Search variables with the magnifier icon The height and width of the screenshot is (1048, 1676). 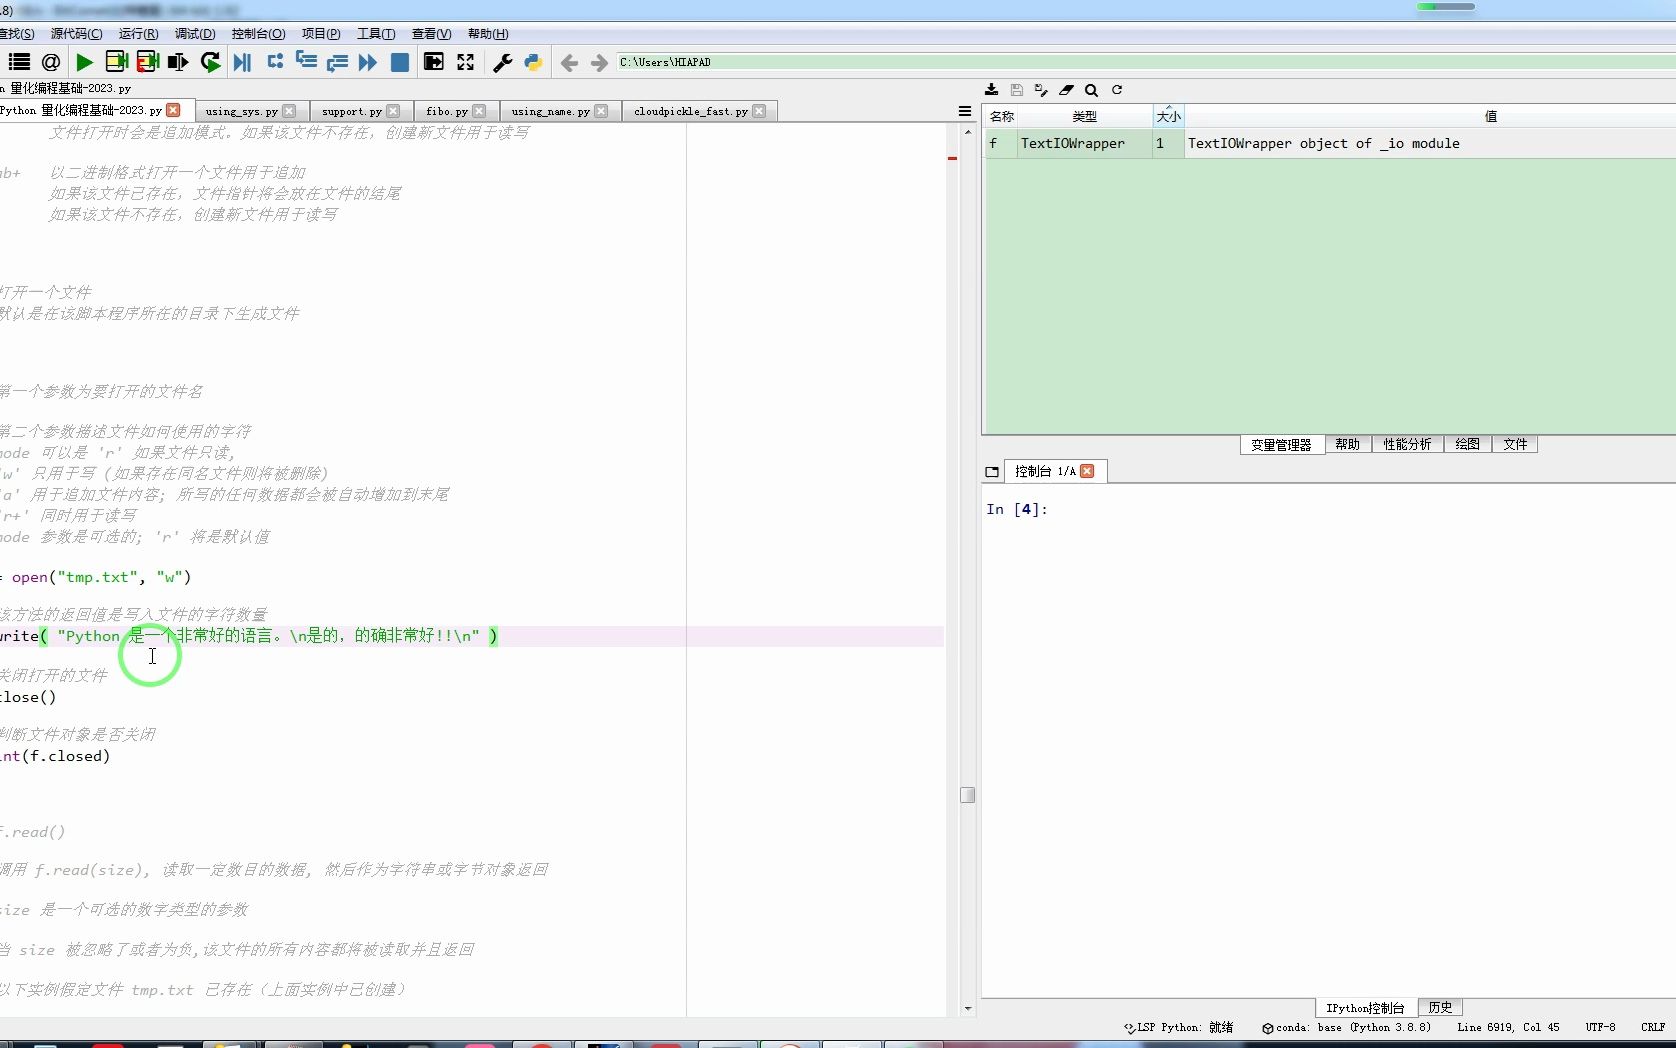pyautogui.click(x=1091, y=89)
